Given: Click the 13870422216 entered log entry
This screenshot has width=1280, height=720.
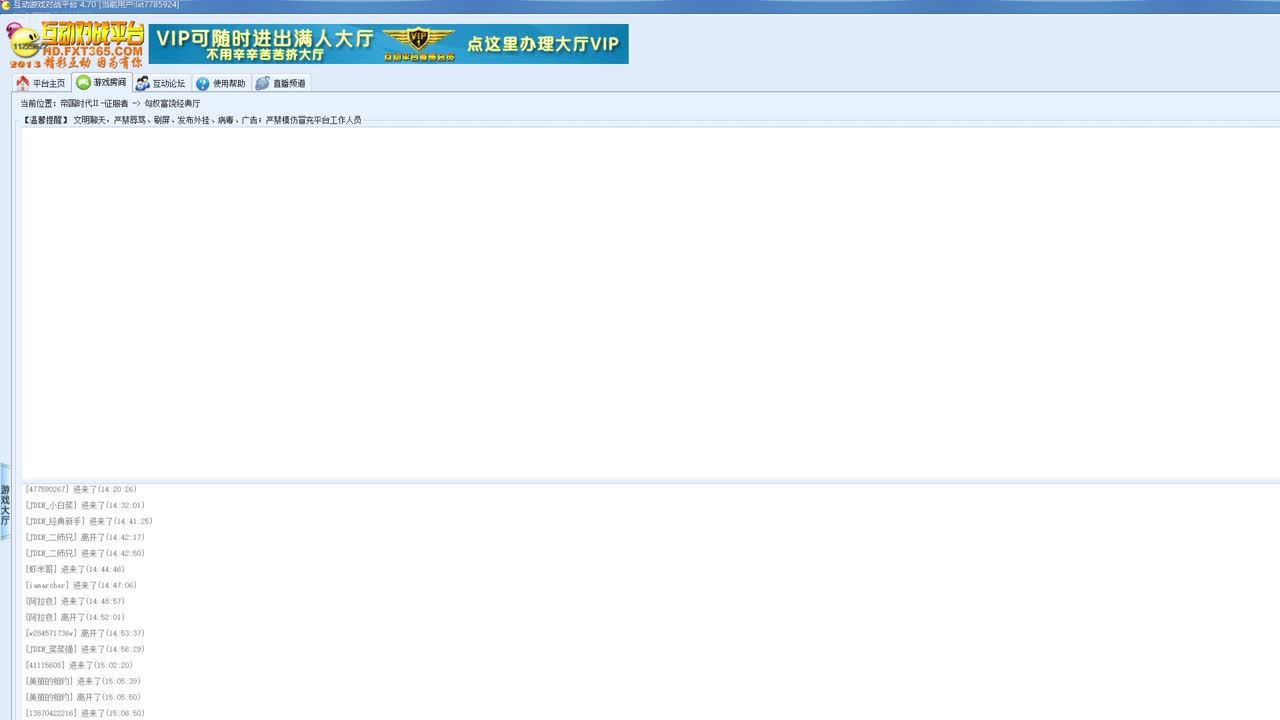Looking at the screenshot, I should pyautogui.click(x=85, y=713).
